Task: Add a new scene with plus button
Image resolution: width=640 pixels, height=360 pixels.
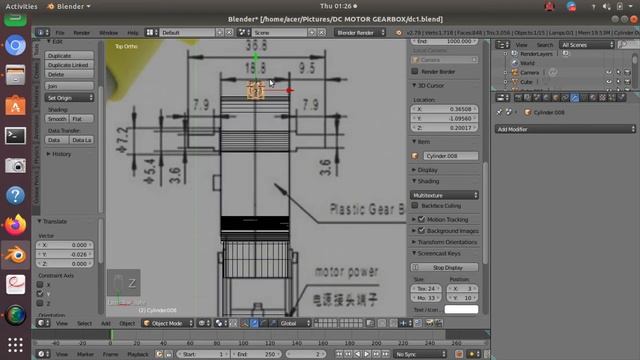Action: 312,32
